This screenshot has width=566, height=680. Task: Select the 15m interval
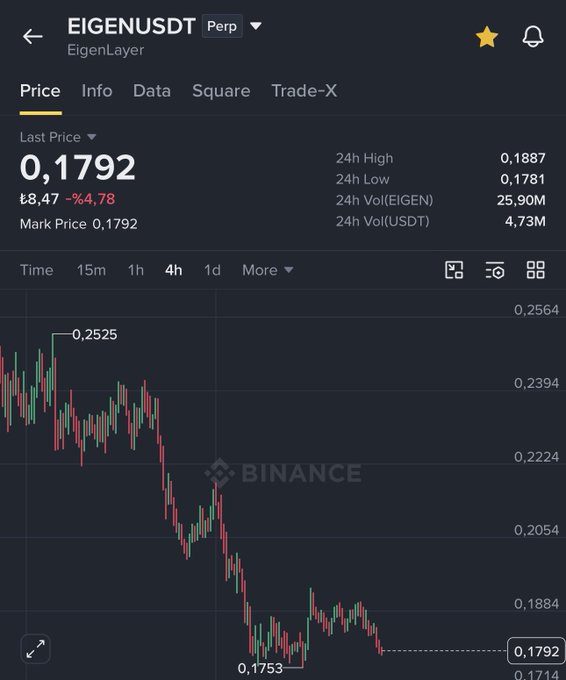click(91, 270)
